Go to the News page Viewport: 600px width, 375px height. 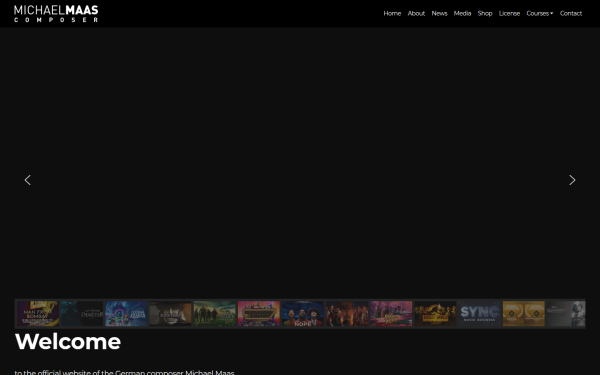(439, 13)
